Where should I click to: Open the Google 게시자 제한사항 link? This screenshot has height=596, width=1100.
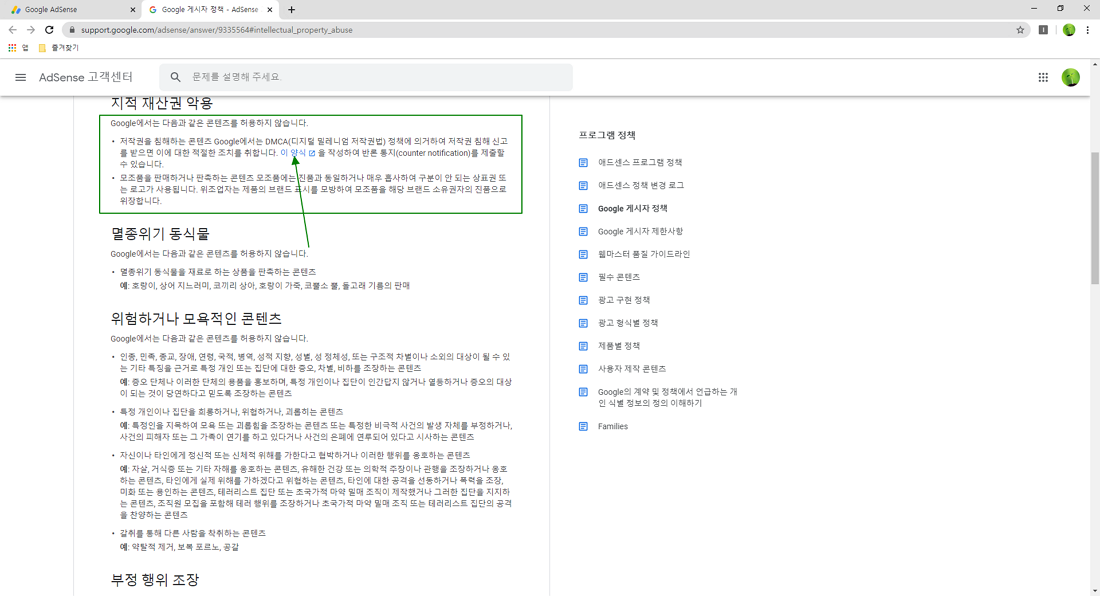(x=640, y=231)
